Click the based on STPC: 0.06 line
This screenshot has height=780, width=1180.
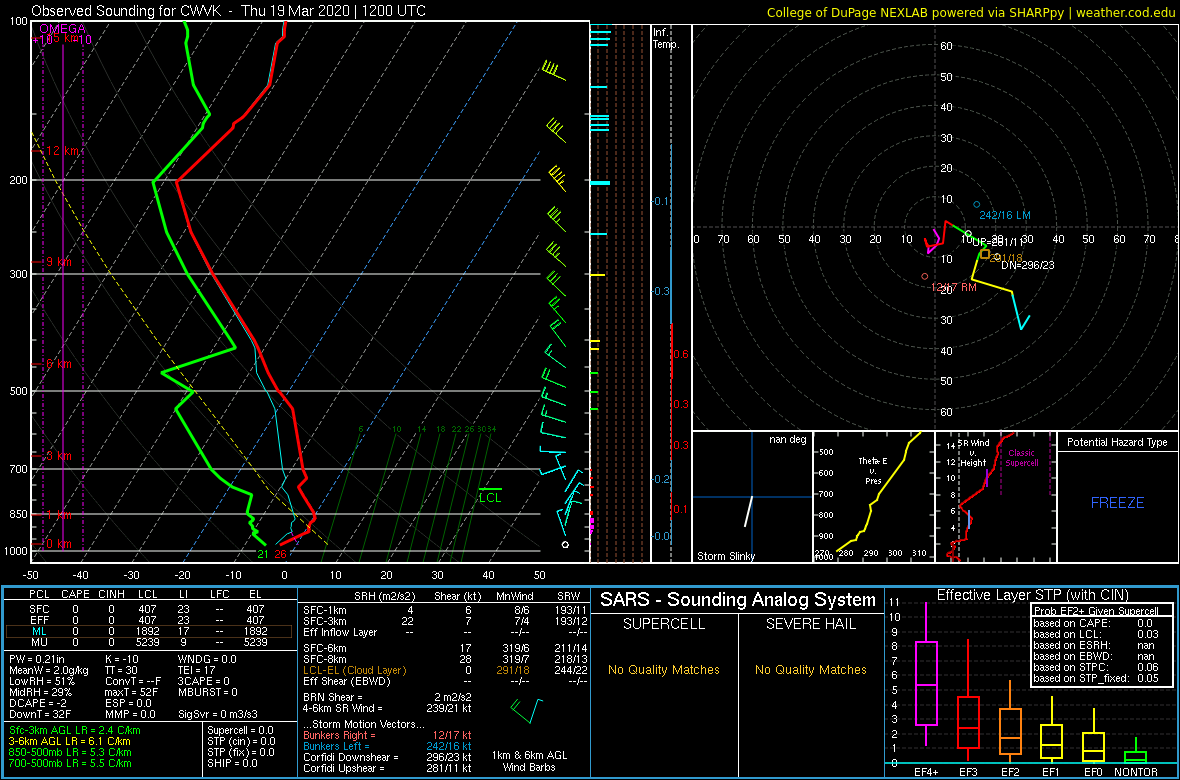click(1095, 665)
